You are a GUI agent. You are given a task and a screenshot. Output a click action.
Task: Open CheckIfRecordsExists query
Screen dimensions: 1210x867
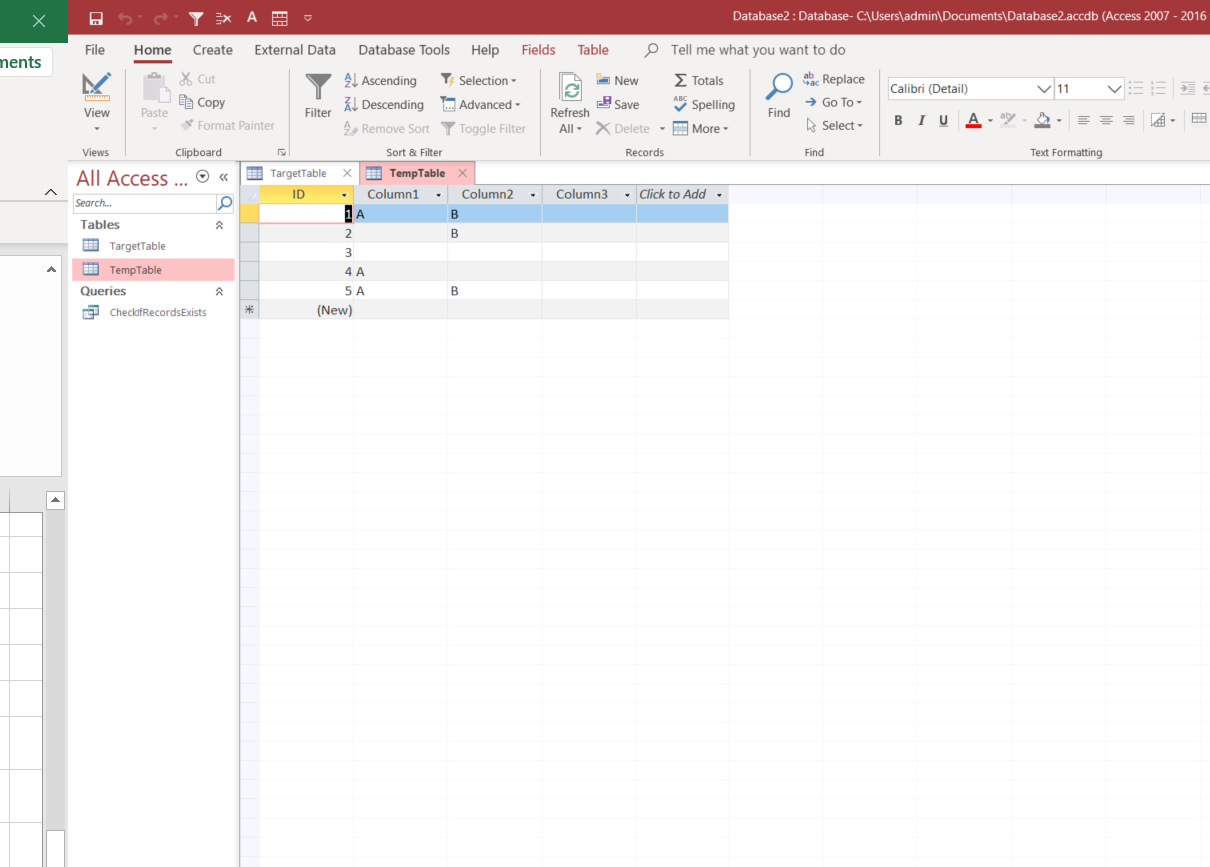tap(153, 312)
